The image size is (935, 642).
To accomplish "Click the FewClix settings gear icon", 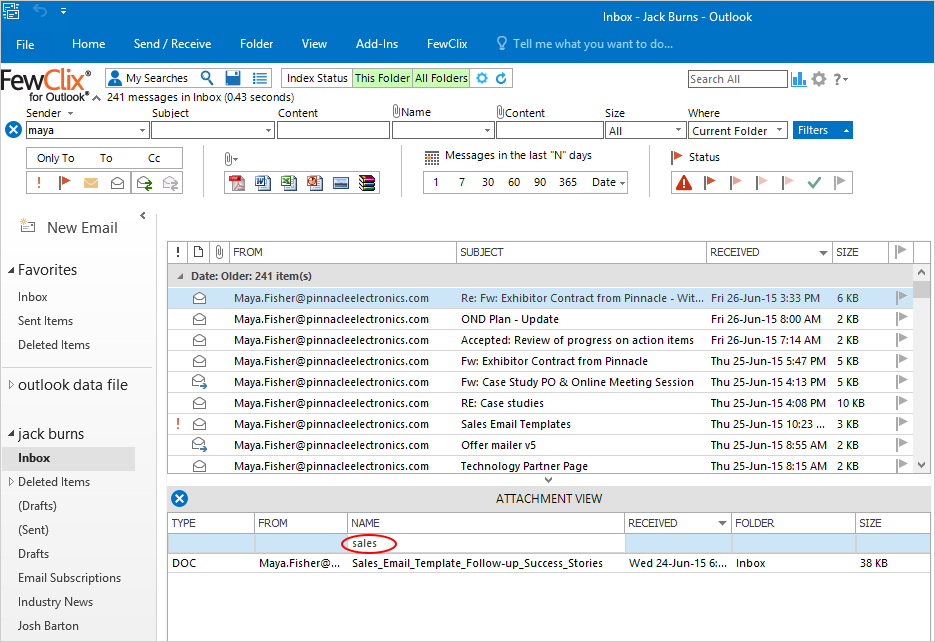I will coord(819,79).
